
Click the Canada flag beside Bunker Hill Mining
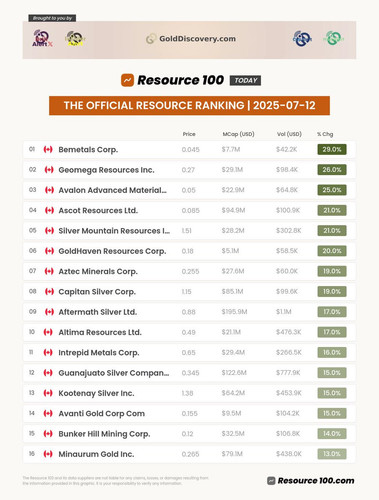[48, 434]
